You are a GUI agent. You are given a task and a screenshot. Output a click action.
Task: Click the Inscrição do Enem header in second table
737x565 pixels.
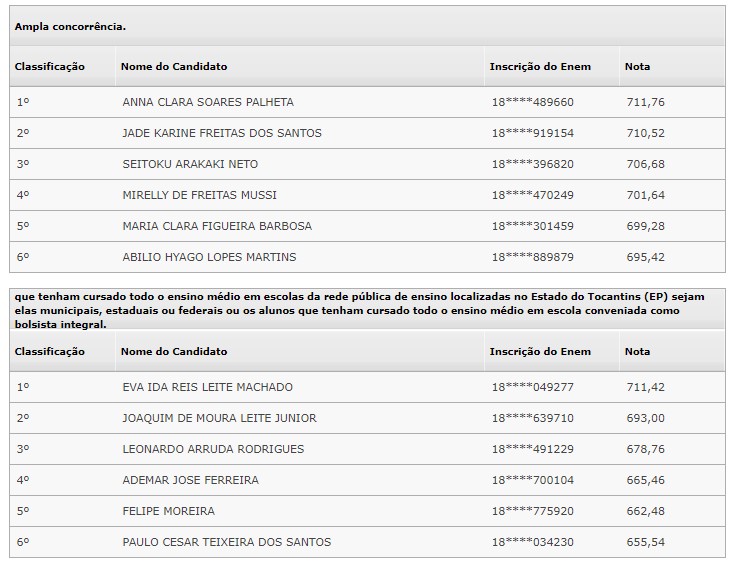coord(540,351)
